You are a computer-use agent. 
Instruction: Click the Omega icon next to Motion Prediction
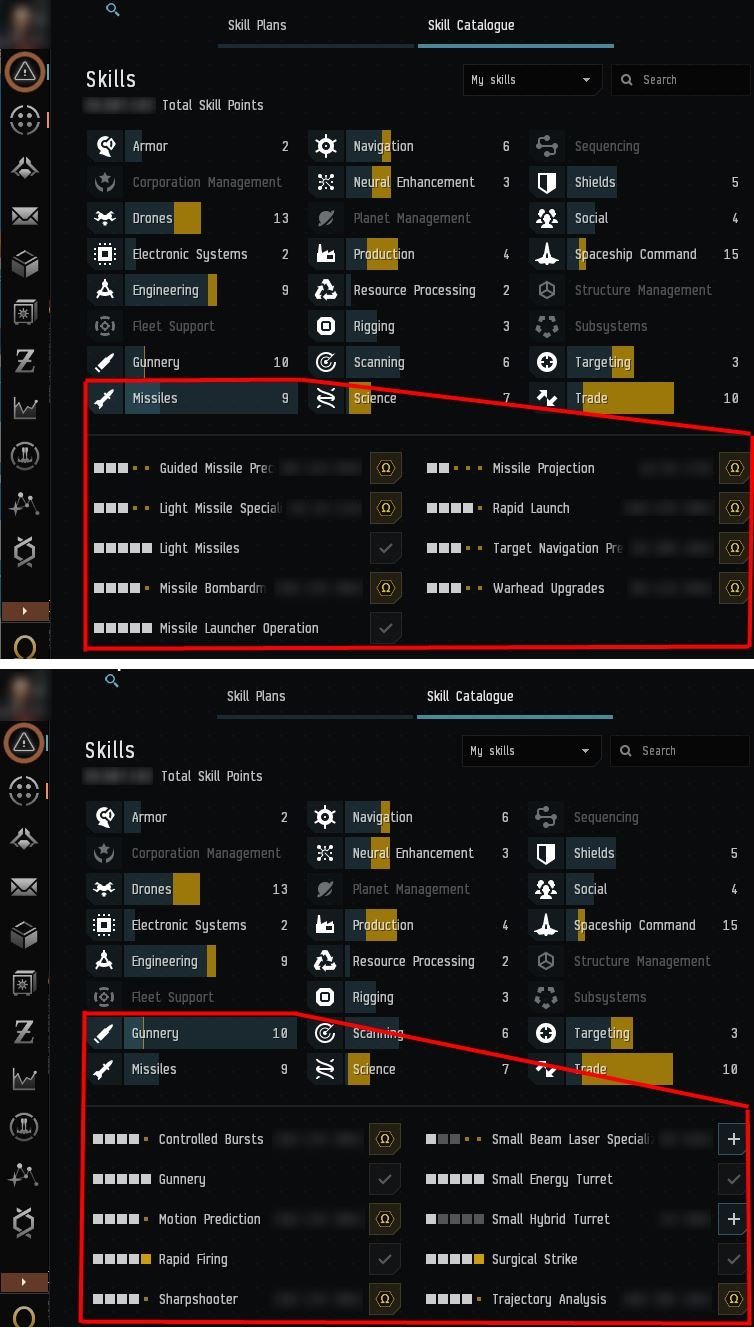(x=384, y=1219)
